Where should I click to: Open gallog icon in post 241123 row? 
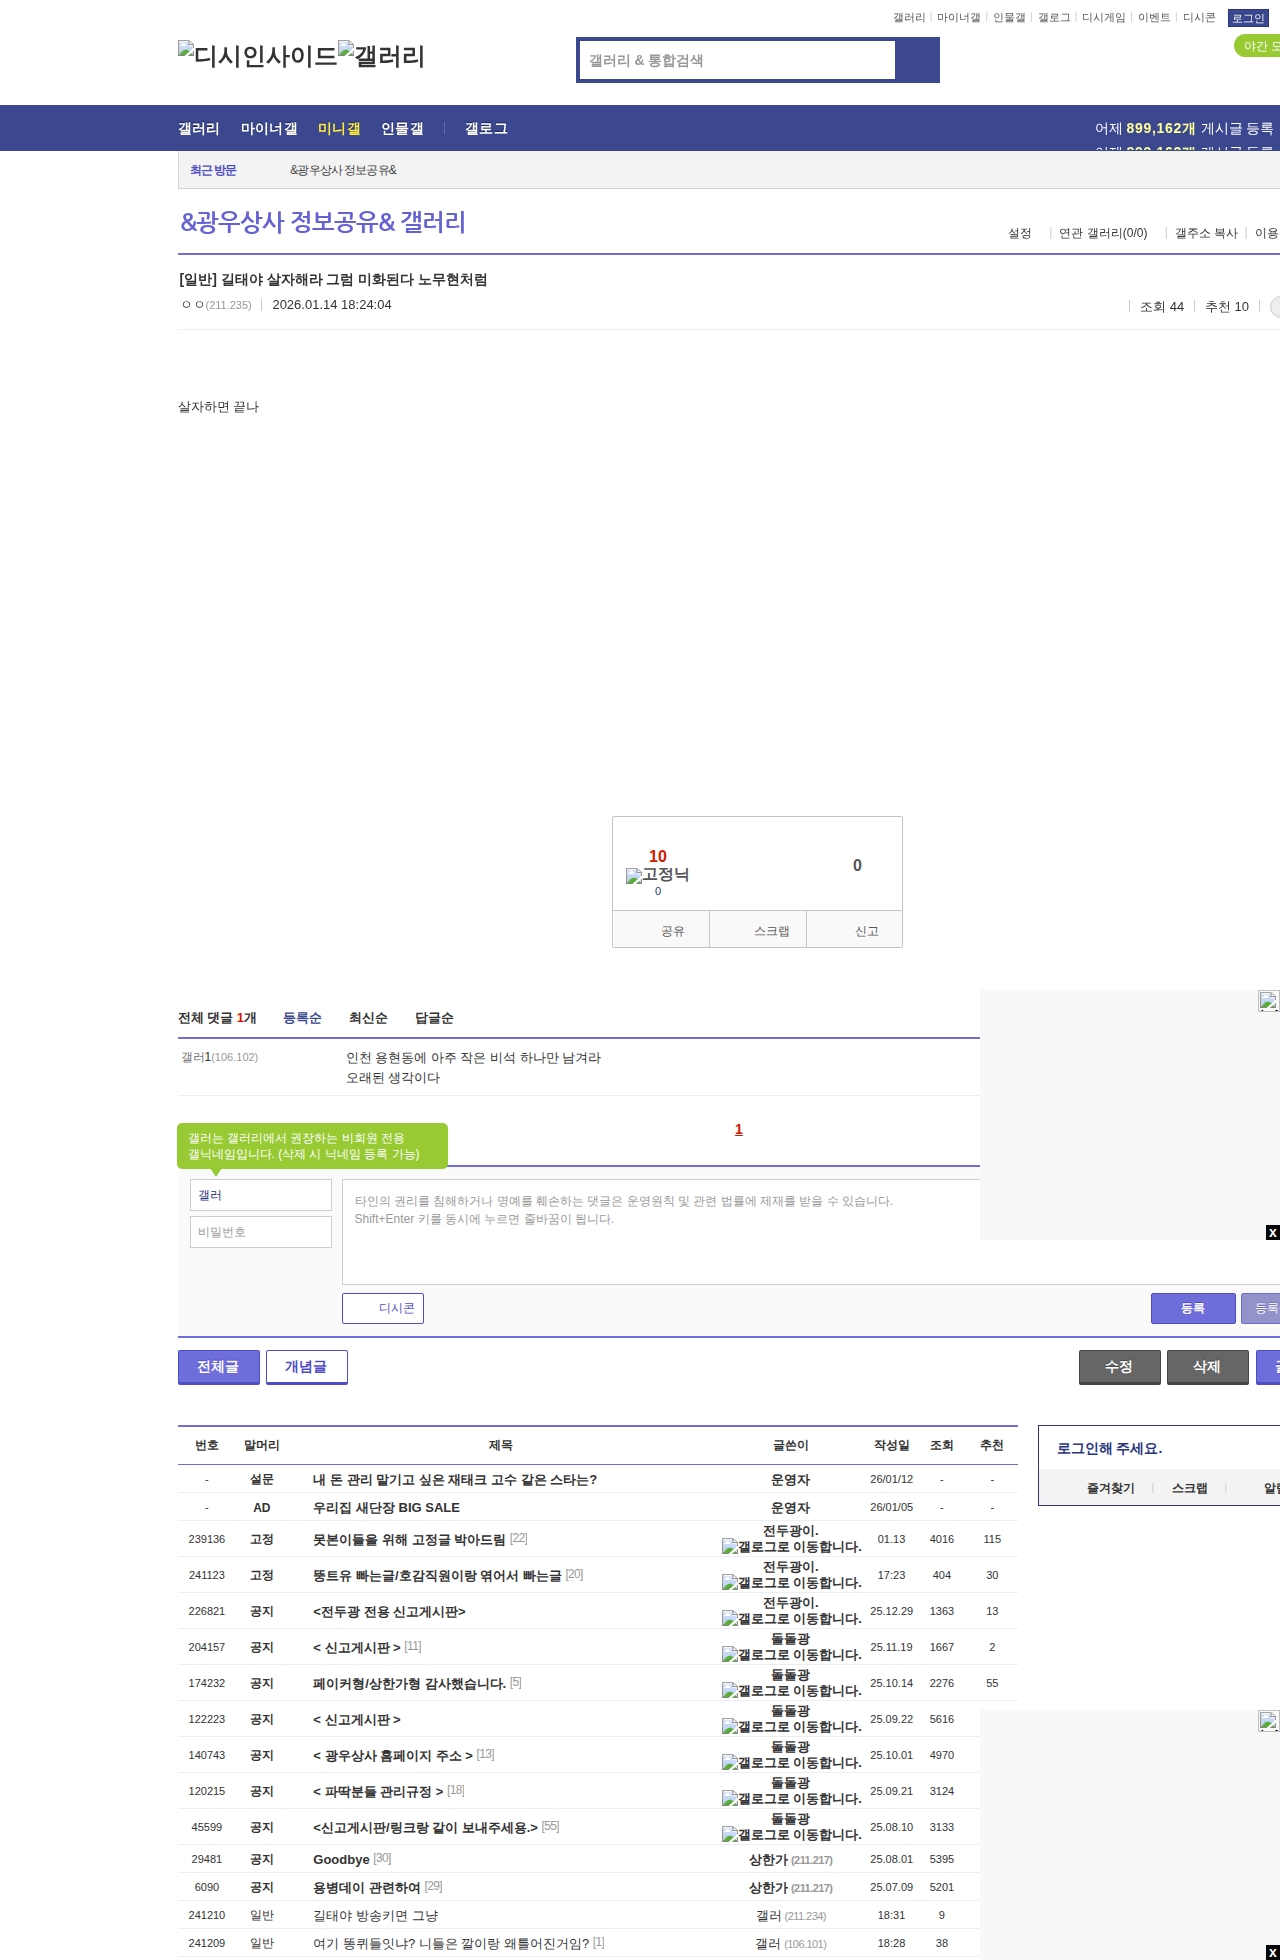[791, 1583]
